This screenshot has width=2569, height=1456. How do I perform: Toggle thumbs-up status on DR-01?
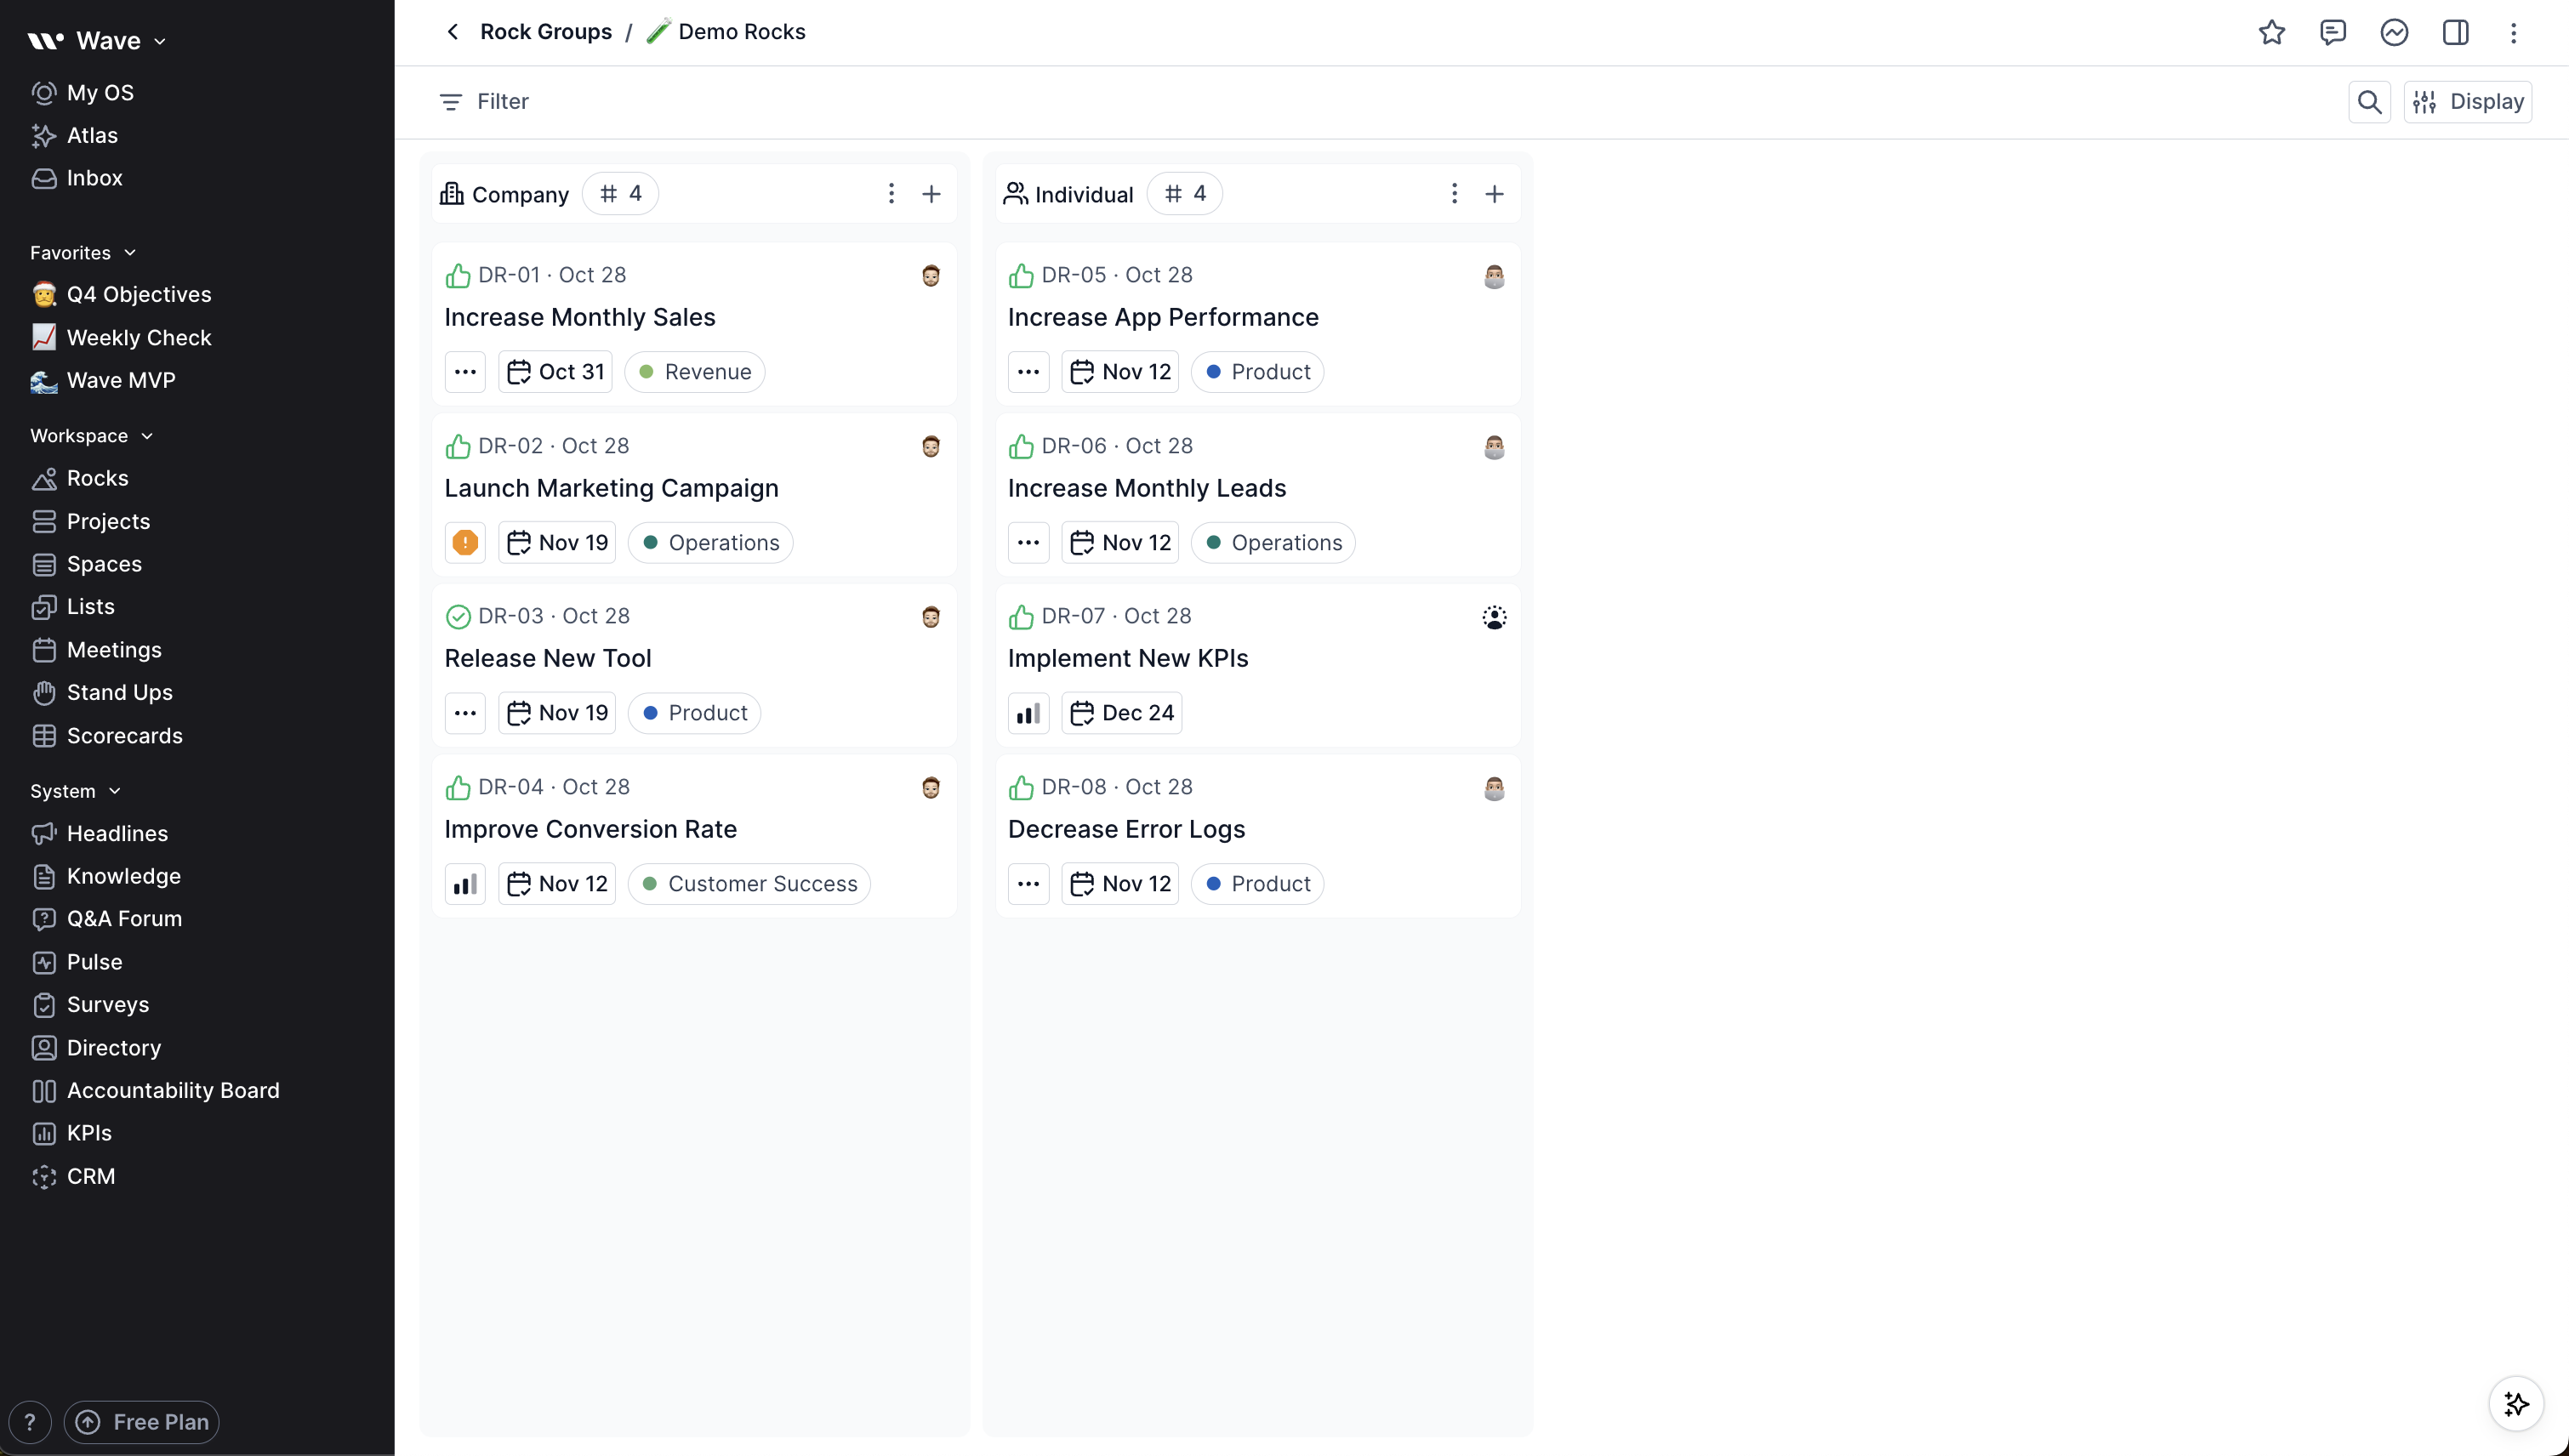point(458,275)
